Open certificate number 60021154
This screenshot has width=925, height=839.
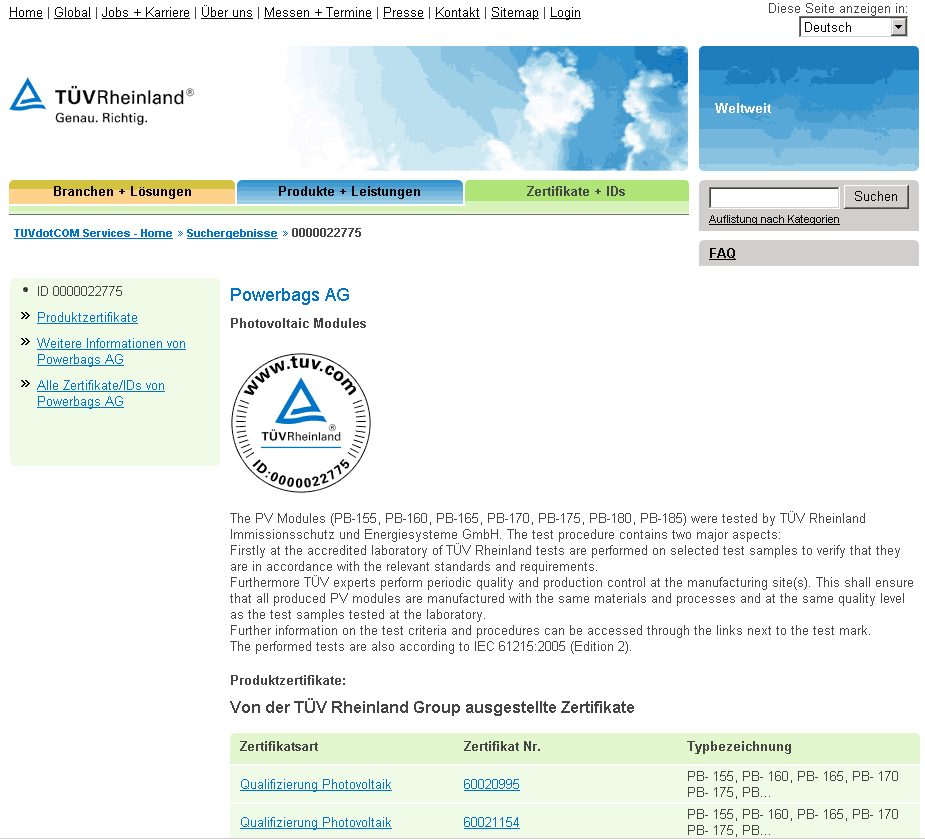pyautogui.click(x=491, y=822)
